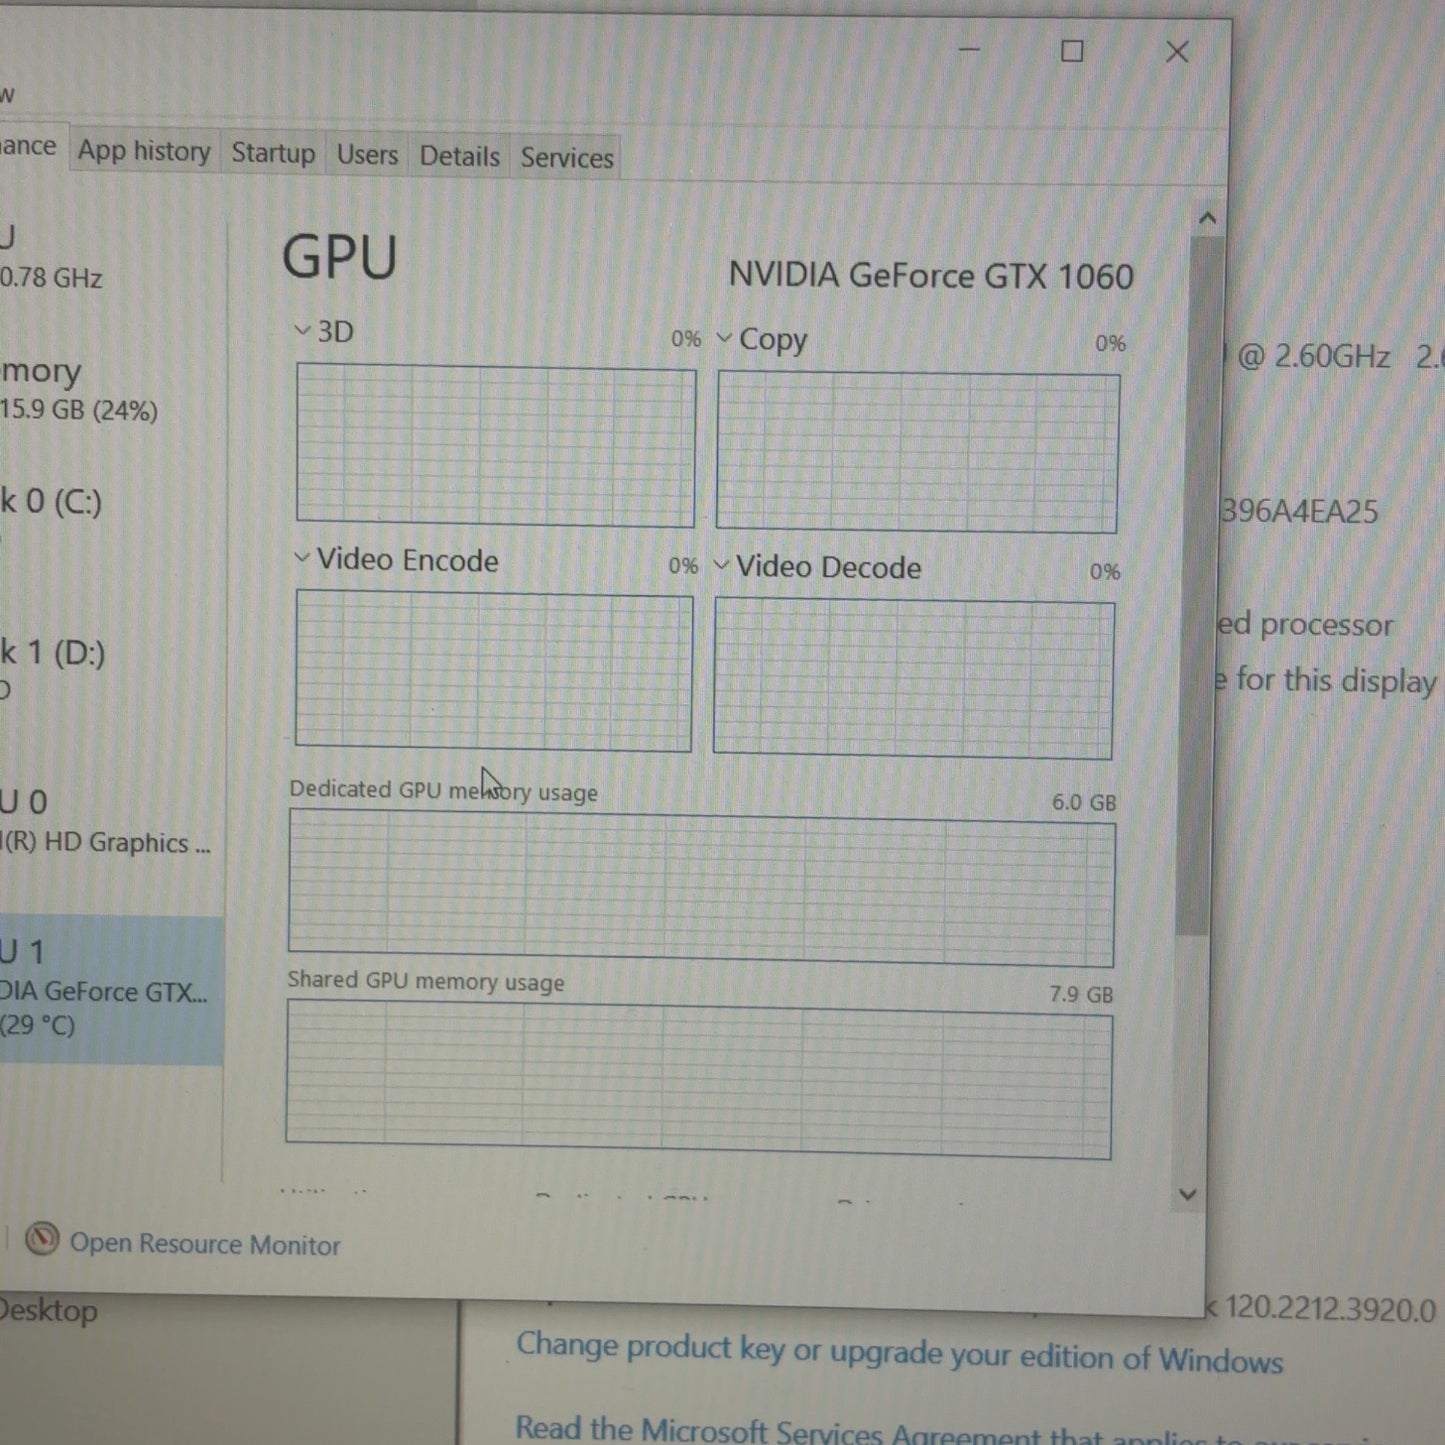Screen dimensions: 1445x1445
Task: Click the Video Decode graph
Action: 913,679
